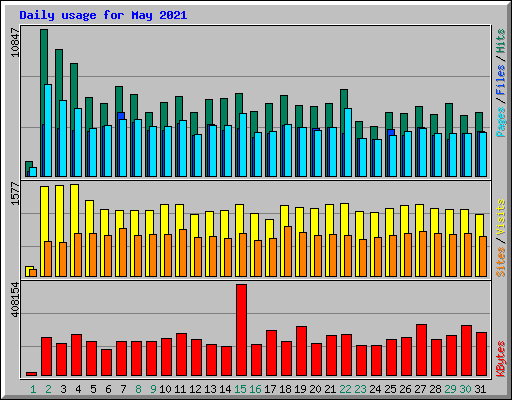Click day 11 on the x-axis

[180, 389]
